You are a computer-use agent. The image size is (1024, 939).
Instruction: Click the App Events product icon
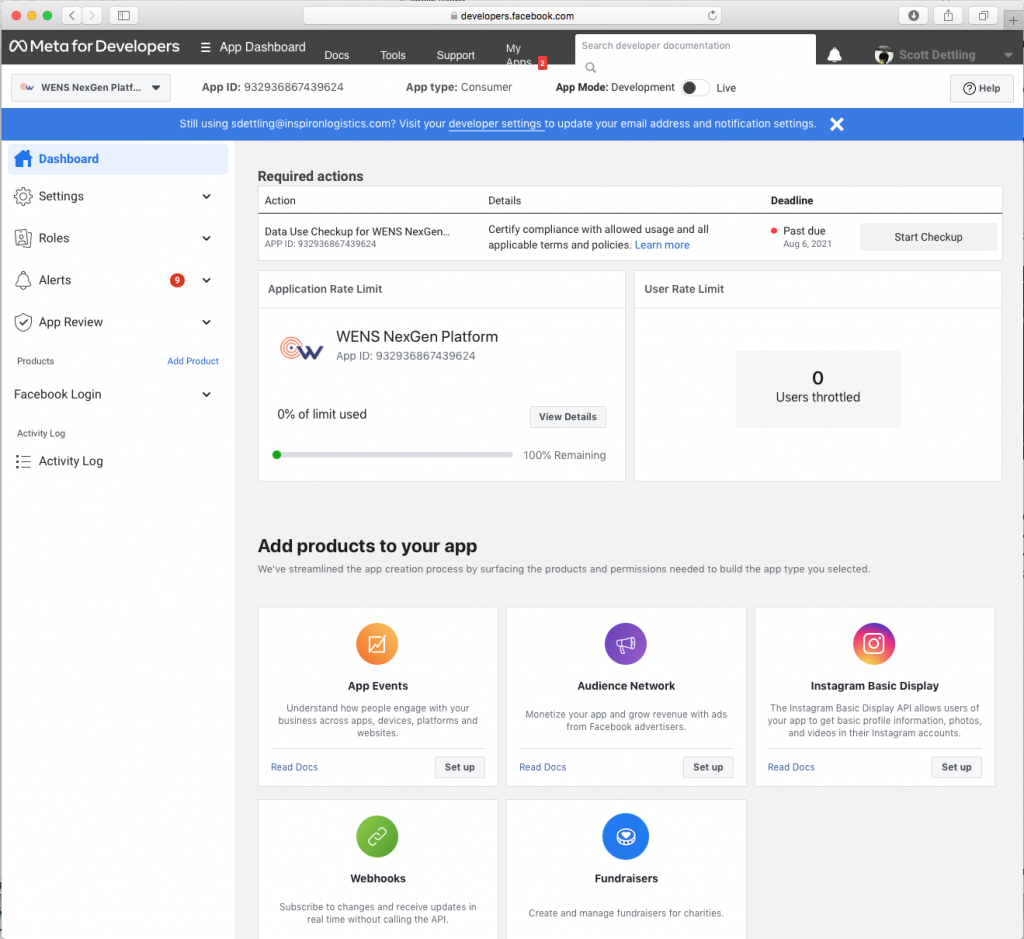pos(377,644)
